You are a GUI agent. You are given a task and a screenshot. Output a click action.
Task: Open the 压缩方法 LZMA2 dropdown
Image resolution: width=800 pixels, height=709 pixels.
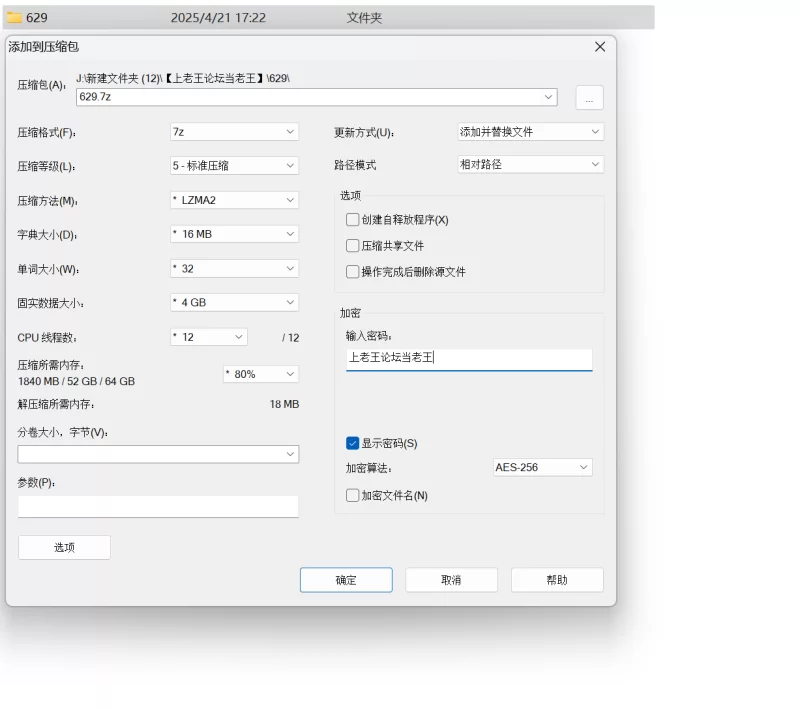coord(234,200)
